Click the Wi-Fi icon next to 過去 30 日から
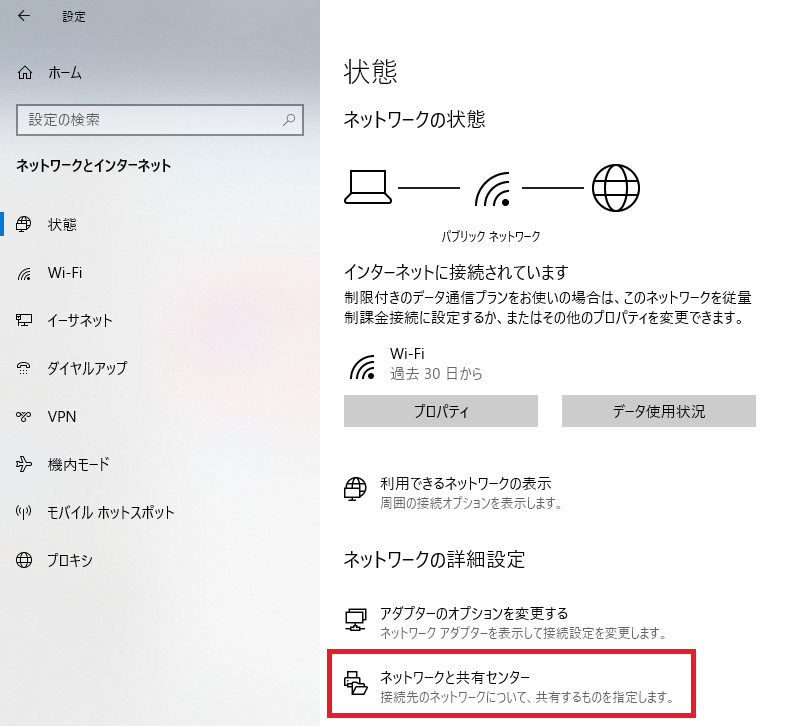Viewport: 790px width, 726px height. [x=363, y=367]
